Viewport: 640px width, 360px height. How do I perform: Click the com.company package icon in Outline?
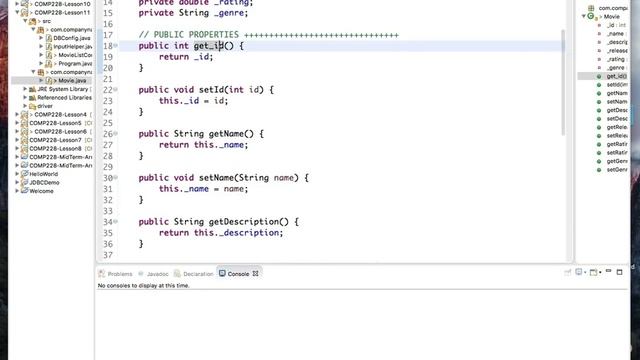tap(591, 8)
